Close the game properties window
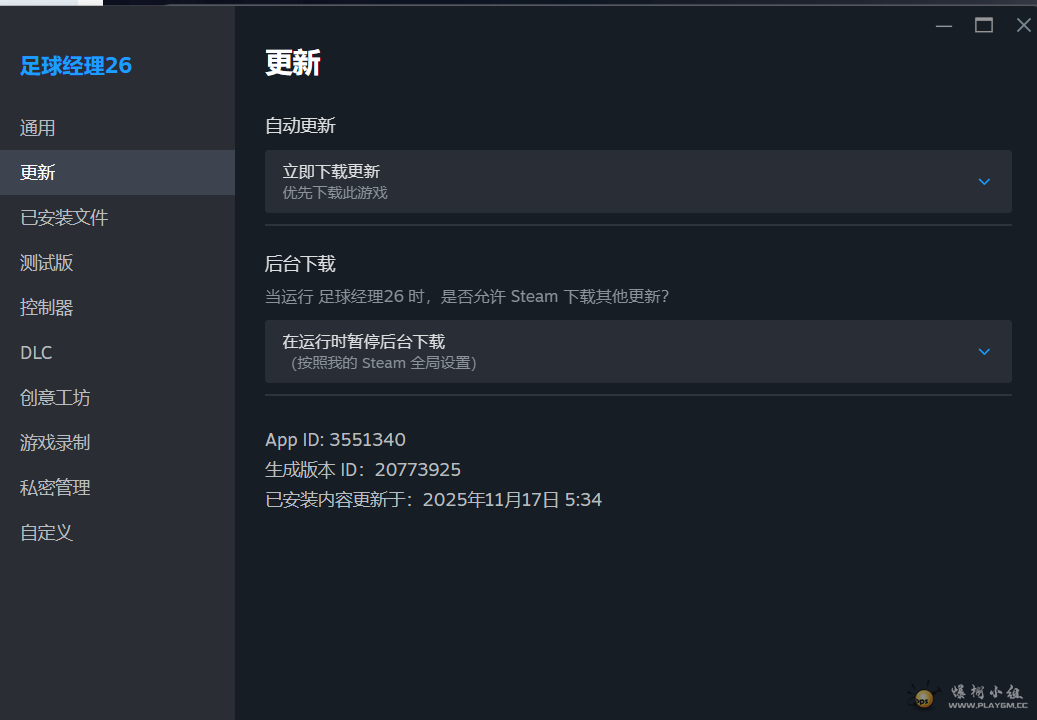 (1023, 26)
